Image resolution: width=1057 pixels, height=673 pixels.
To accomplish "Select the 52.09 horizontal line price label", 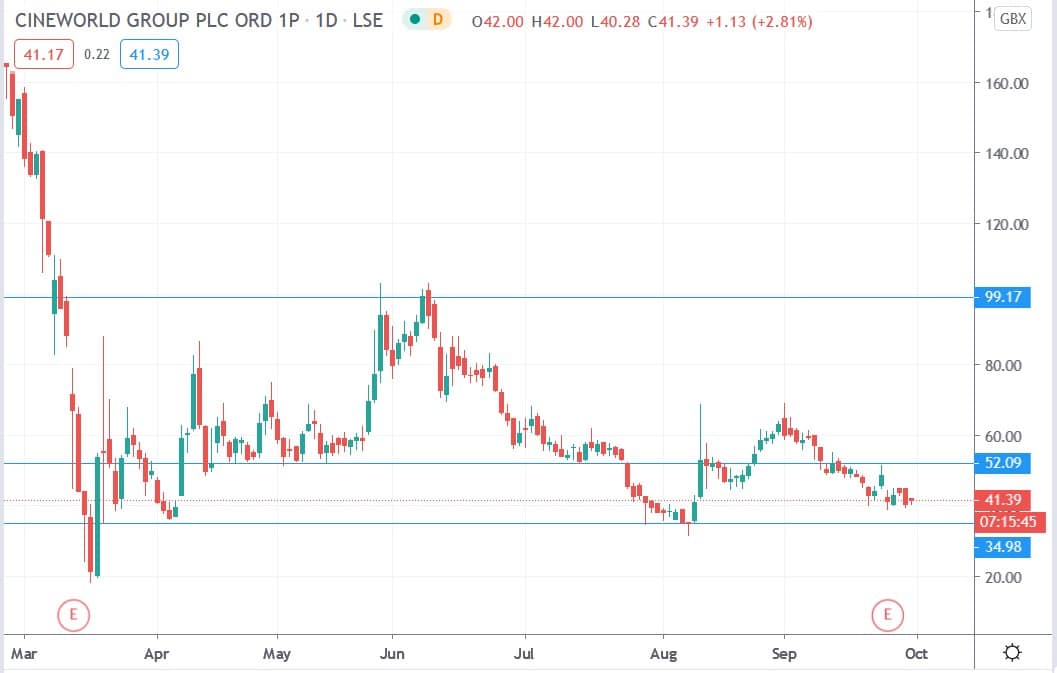I will pyautogui.click(x=1002, y=463).
